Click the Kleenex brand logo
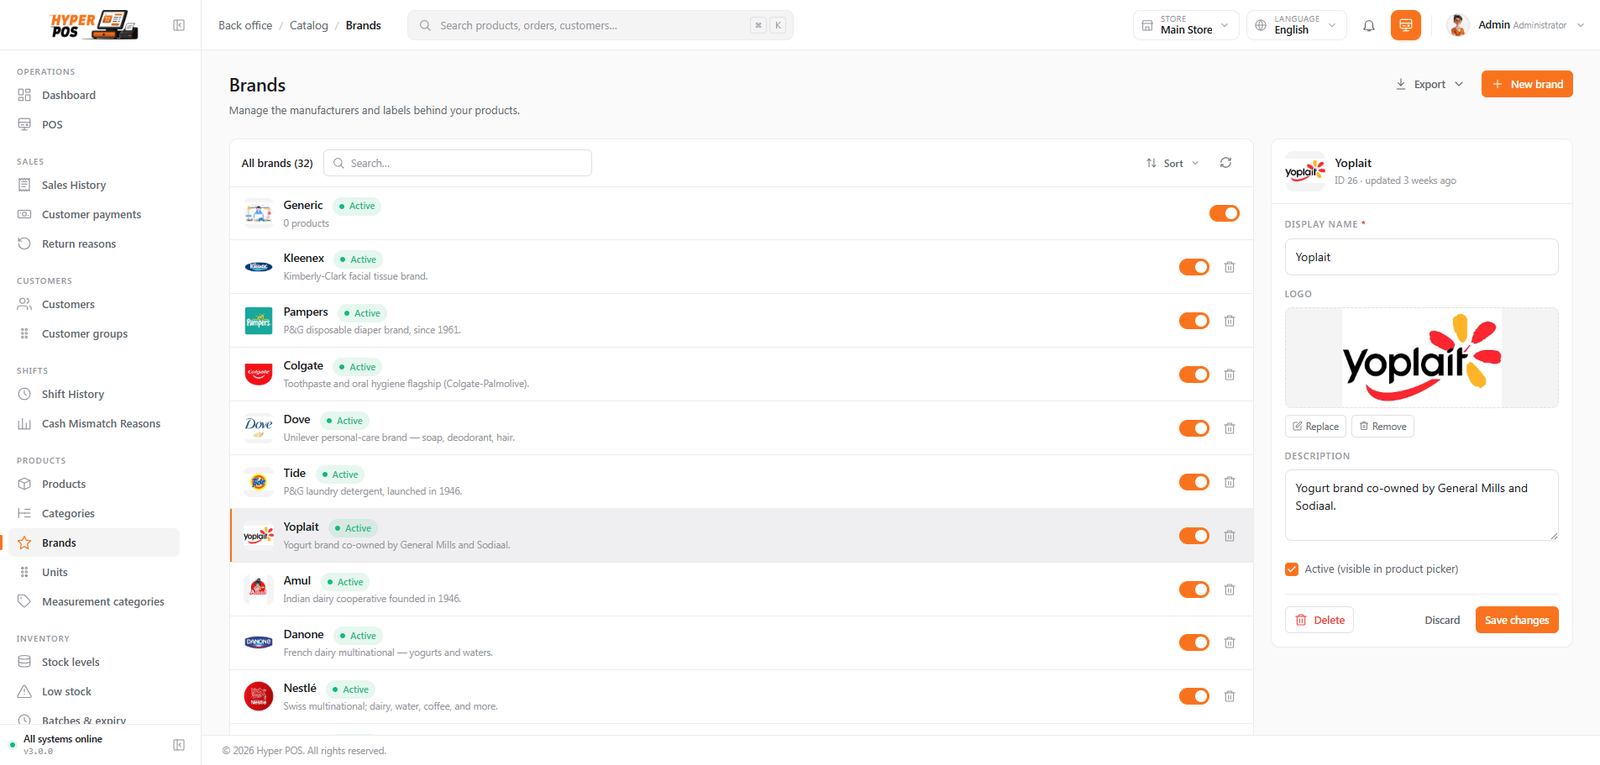The image size is (1600, 765). pos(258,267)
